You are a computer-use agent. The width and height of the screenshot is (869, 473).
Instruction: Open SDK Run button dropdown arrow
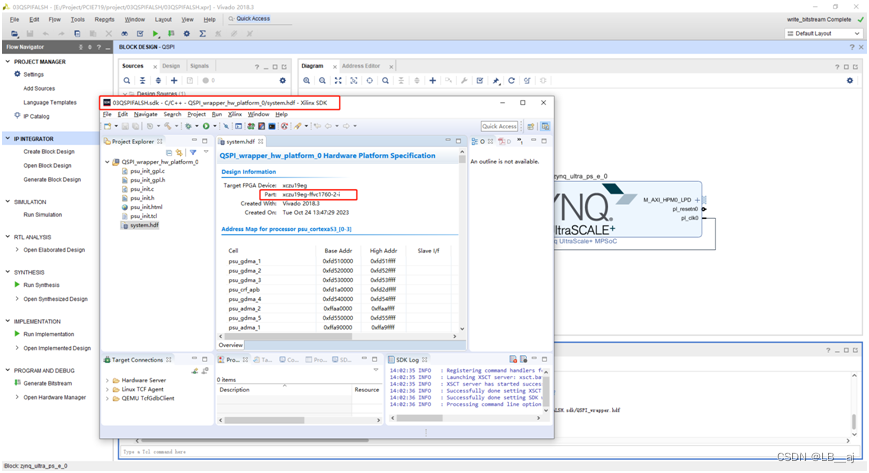tap(214, 126)
